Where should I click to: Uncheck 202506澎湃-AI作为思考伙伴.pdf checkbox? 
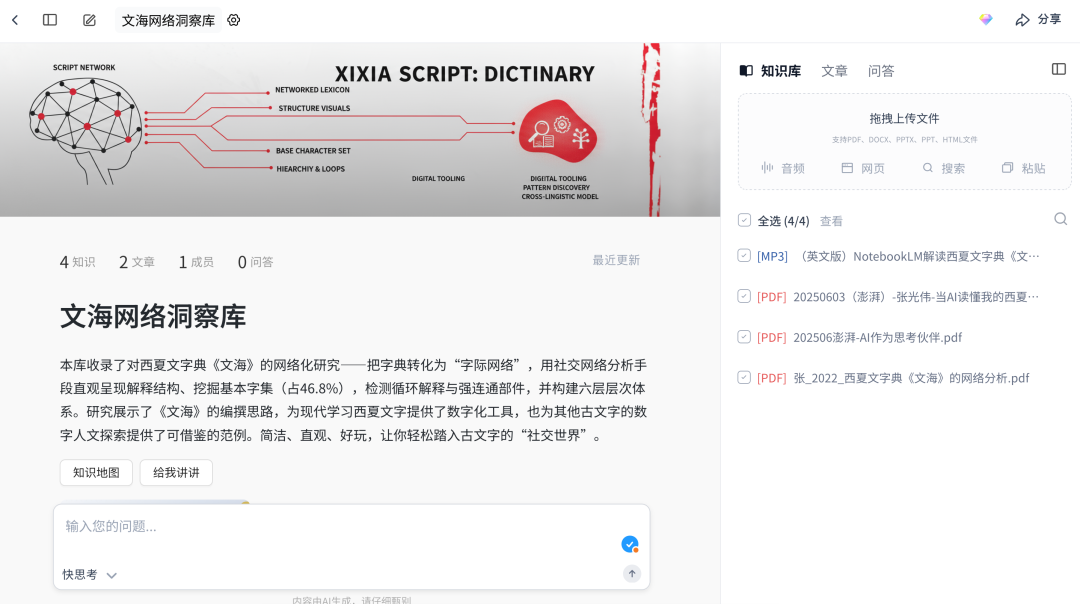[744, 337]
